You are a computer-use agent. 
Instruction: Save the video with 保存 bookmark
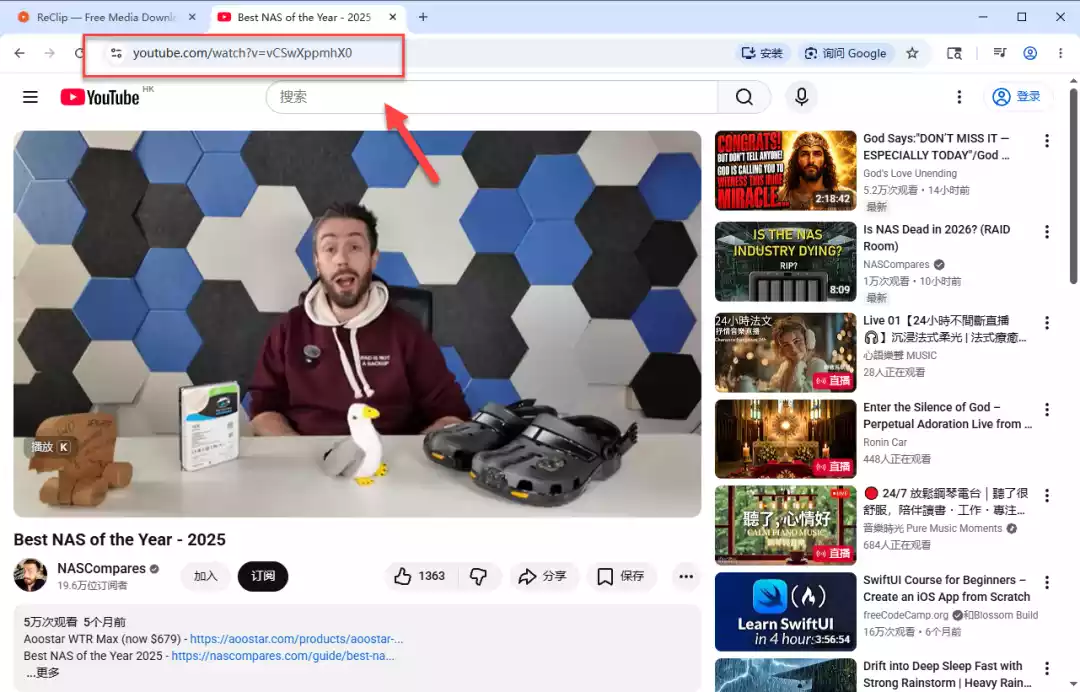(621, 576)
